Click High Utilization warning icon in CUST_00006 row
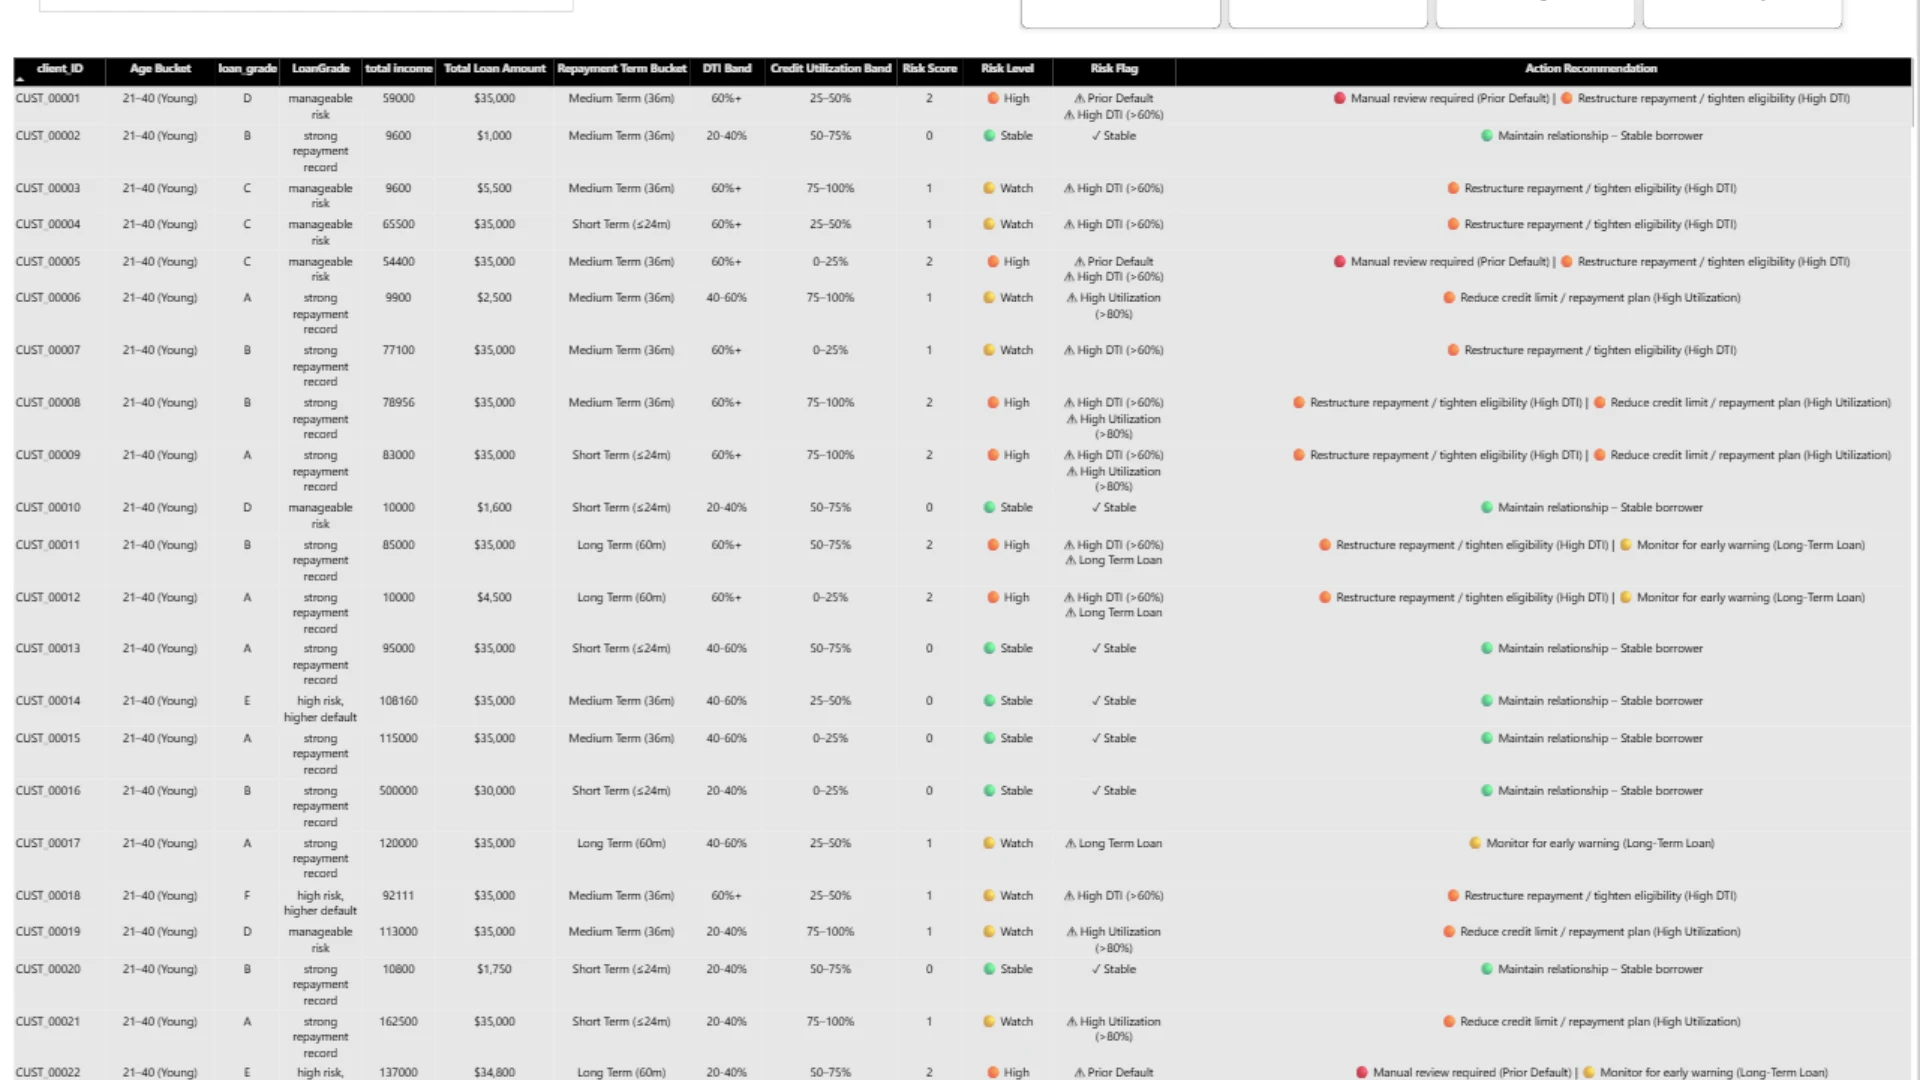The image size is (1920, 1080). coord(1072,298)
